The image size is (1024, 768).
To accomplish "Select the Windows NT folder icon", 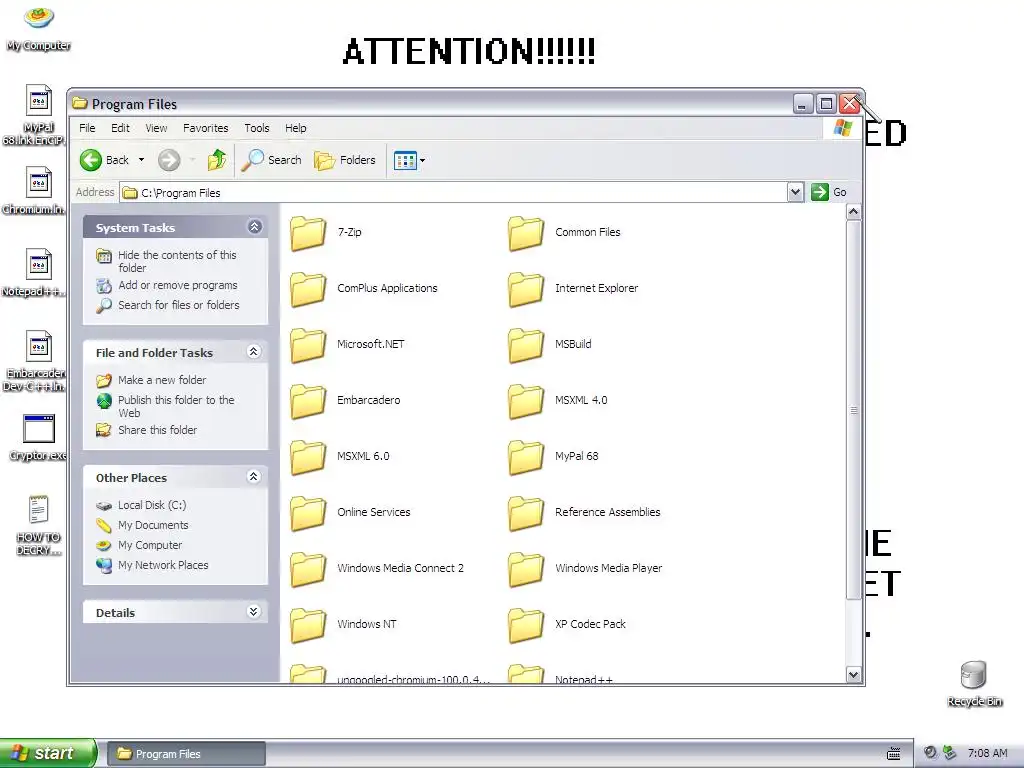I will coord(308,625).
